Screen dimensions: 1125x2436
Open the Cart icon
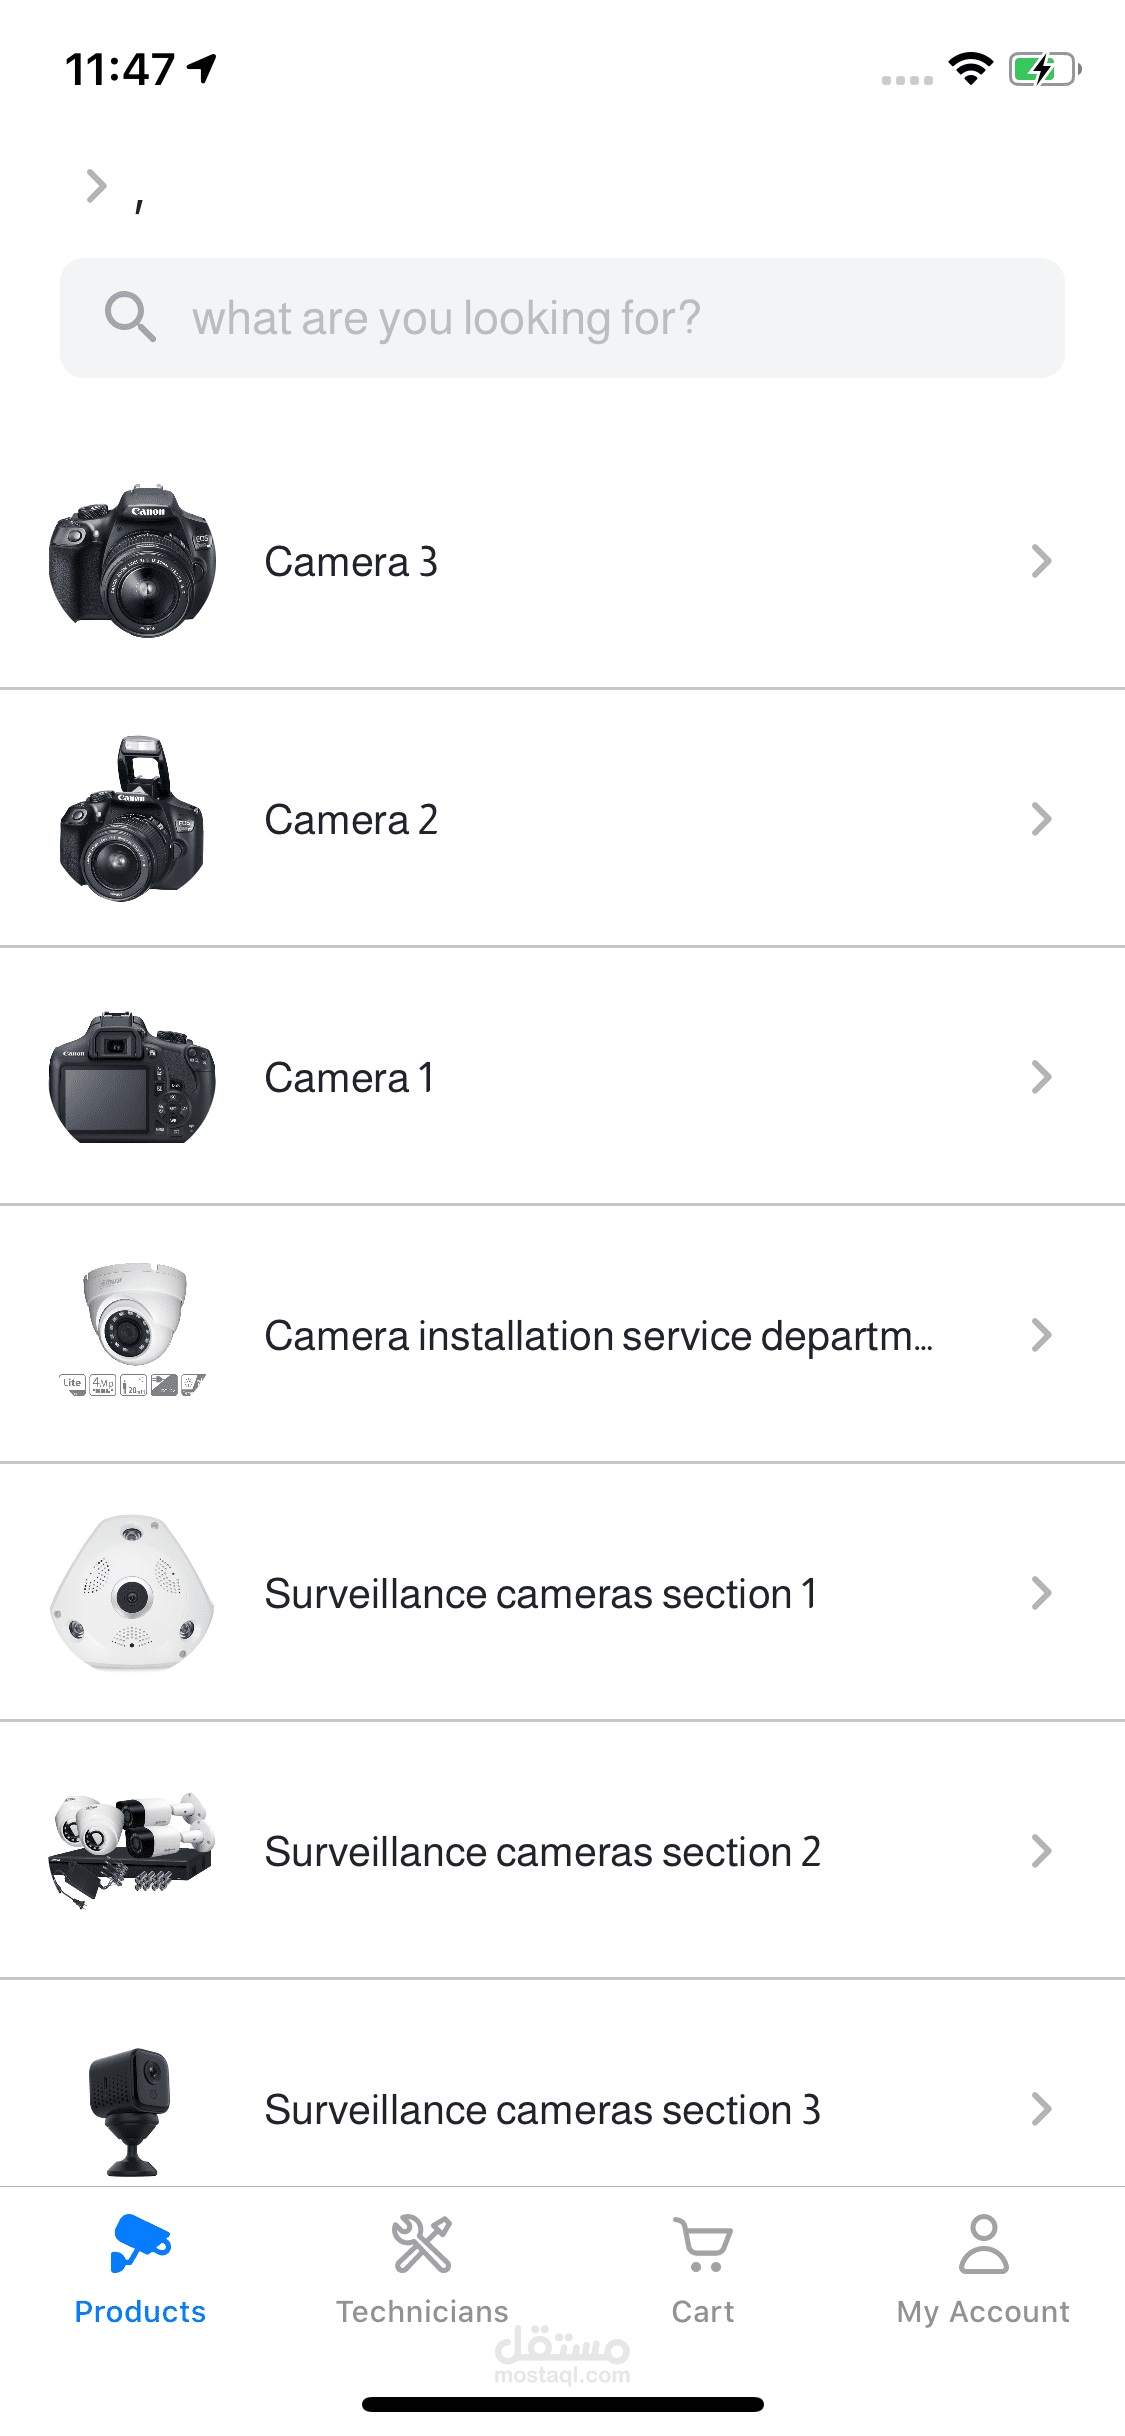tap(703, 2245)
